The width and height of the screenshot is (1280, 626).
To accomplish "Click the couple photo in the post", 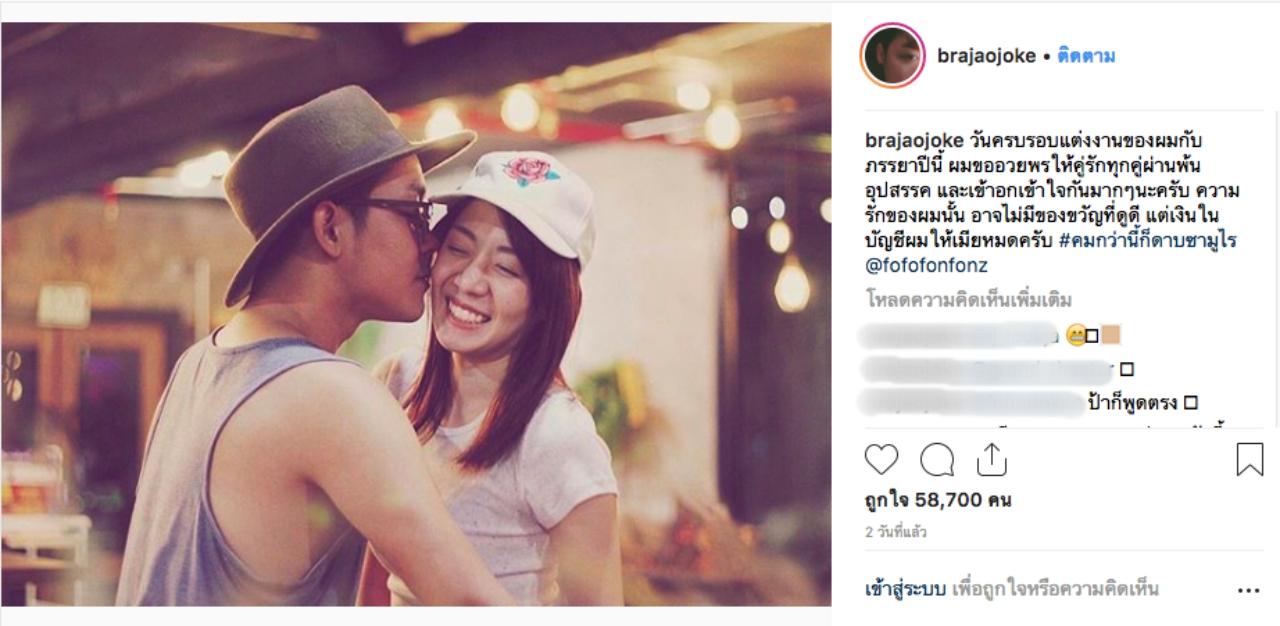I will click(x=416, y=314).
